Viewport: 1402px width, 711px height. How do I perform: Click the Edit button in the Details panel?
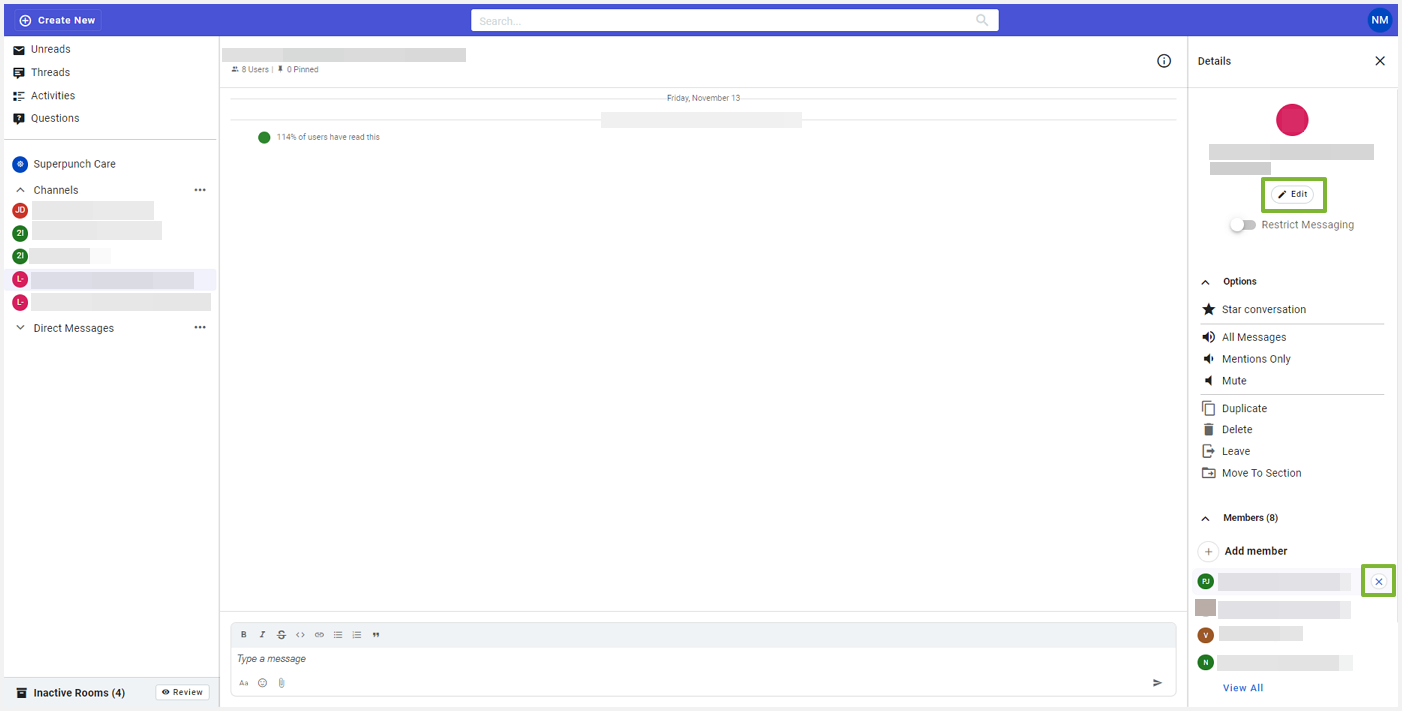click(x=1293, y=194)
